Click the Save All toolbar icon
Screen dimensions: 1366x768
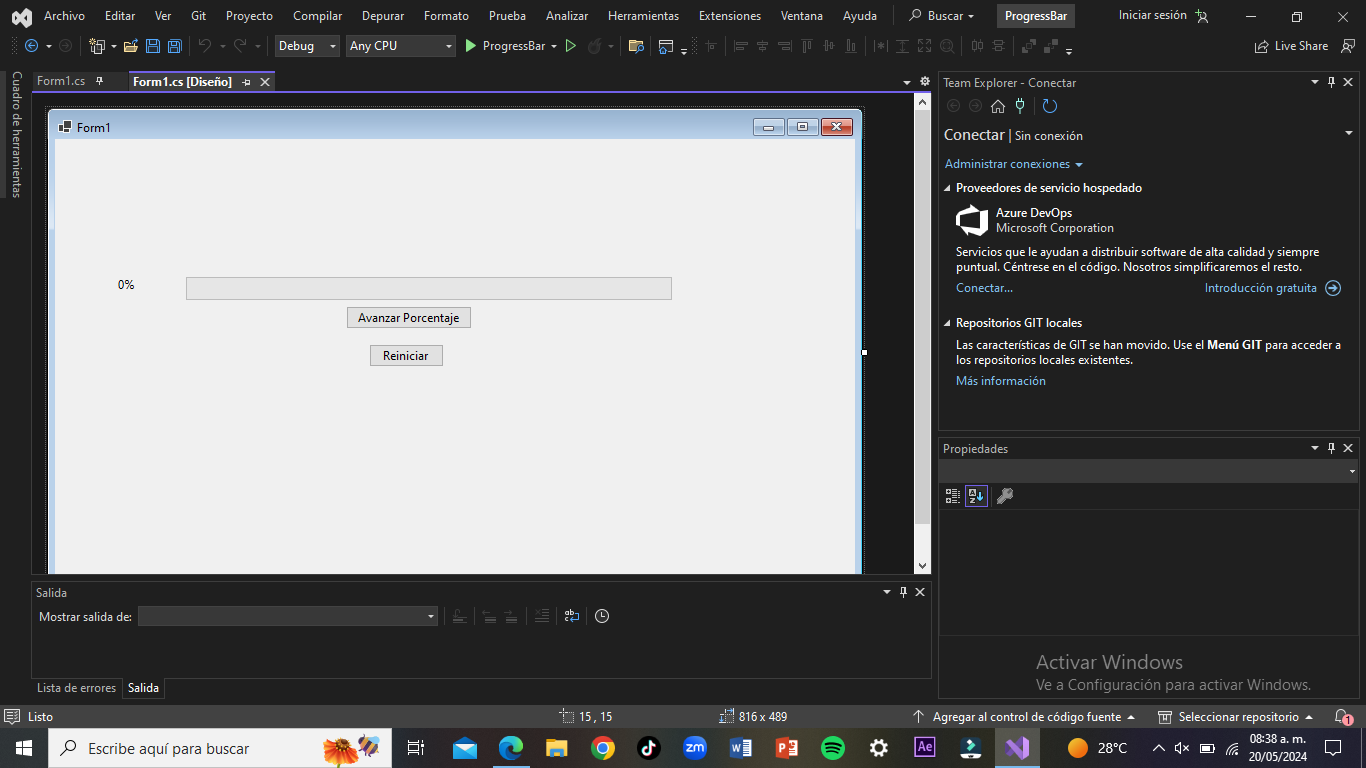pyautogui.click(x=175, y=46)
